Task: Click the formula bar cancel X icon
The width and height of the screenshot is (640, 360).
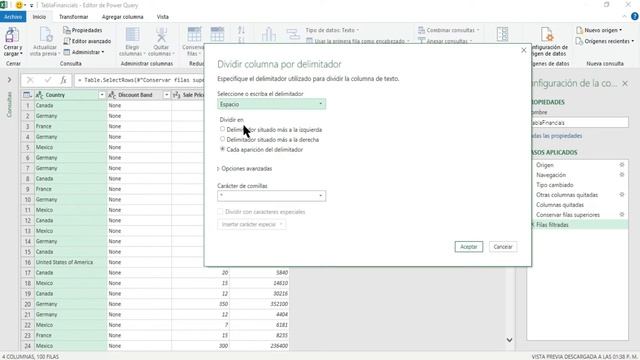Action: 30,80
